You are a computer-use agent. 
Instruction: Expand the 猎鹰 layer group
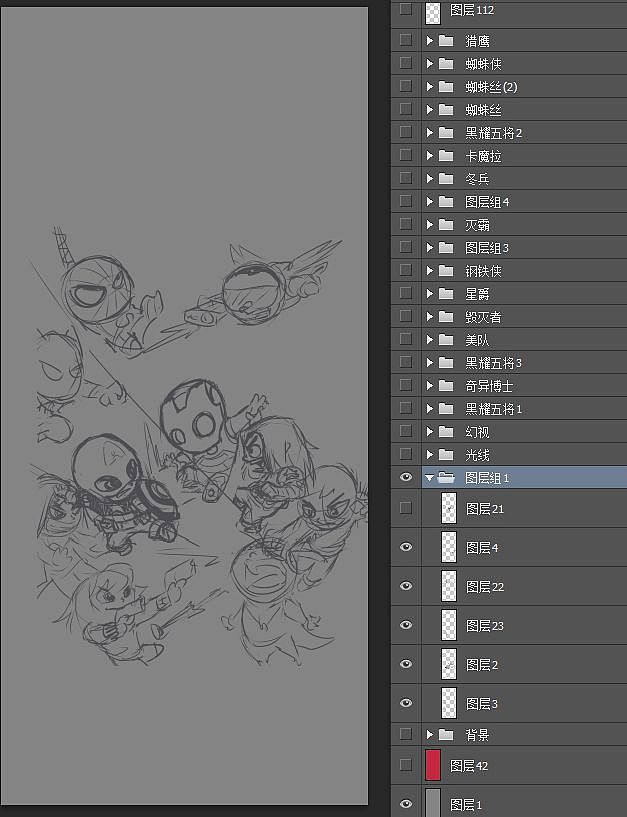[x=429, y=41]
